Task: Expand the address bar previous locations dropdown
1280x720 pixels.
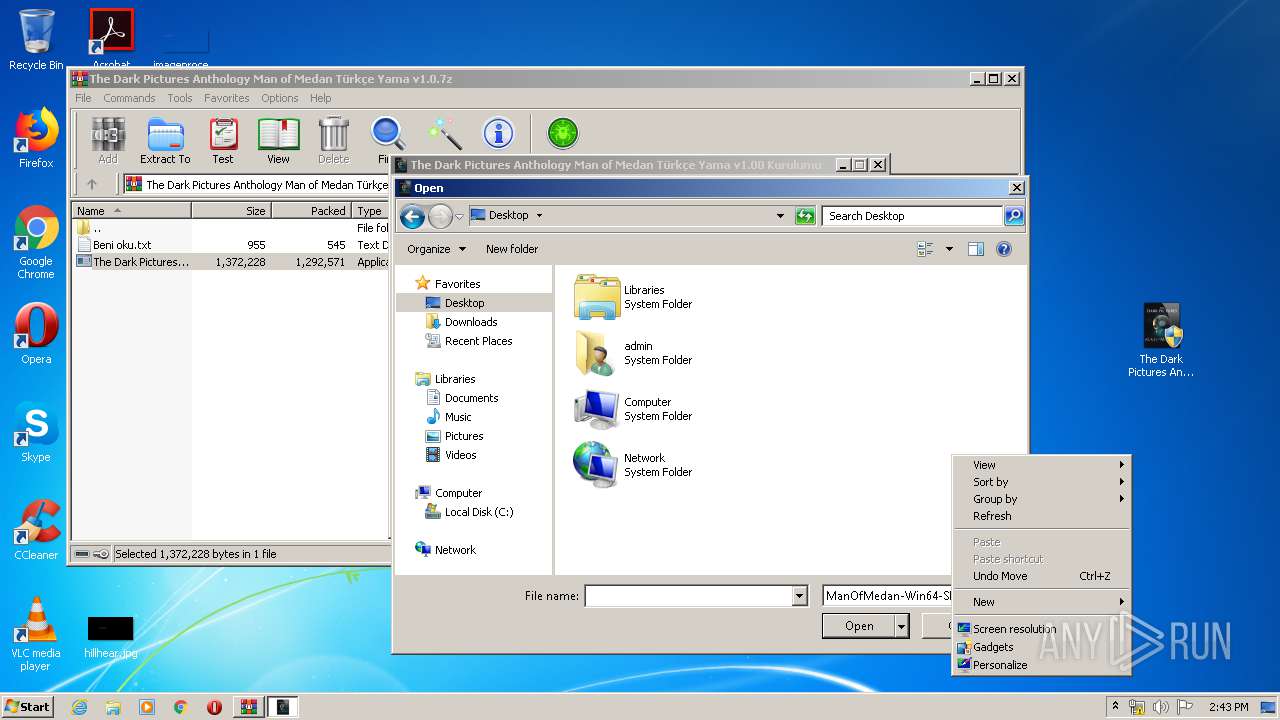Action: click(780, 216)
